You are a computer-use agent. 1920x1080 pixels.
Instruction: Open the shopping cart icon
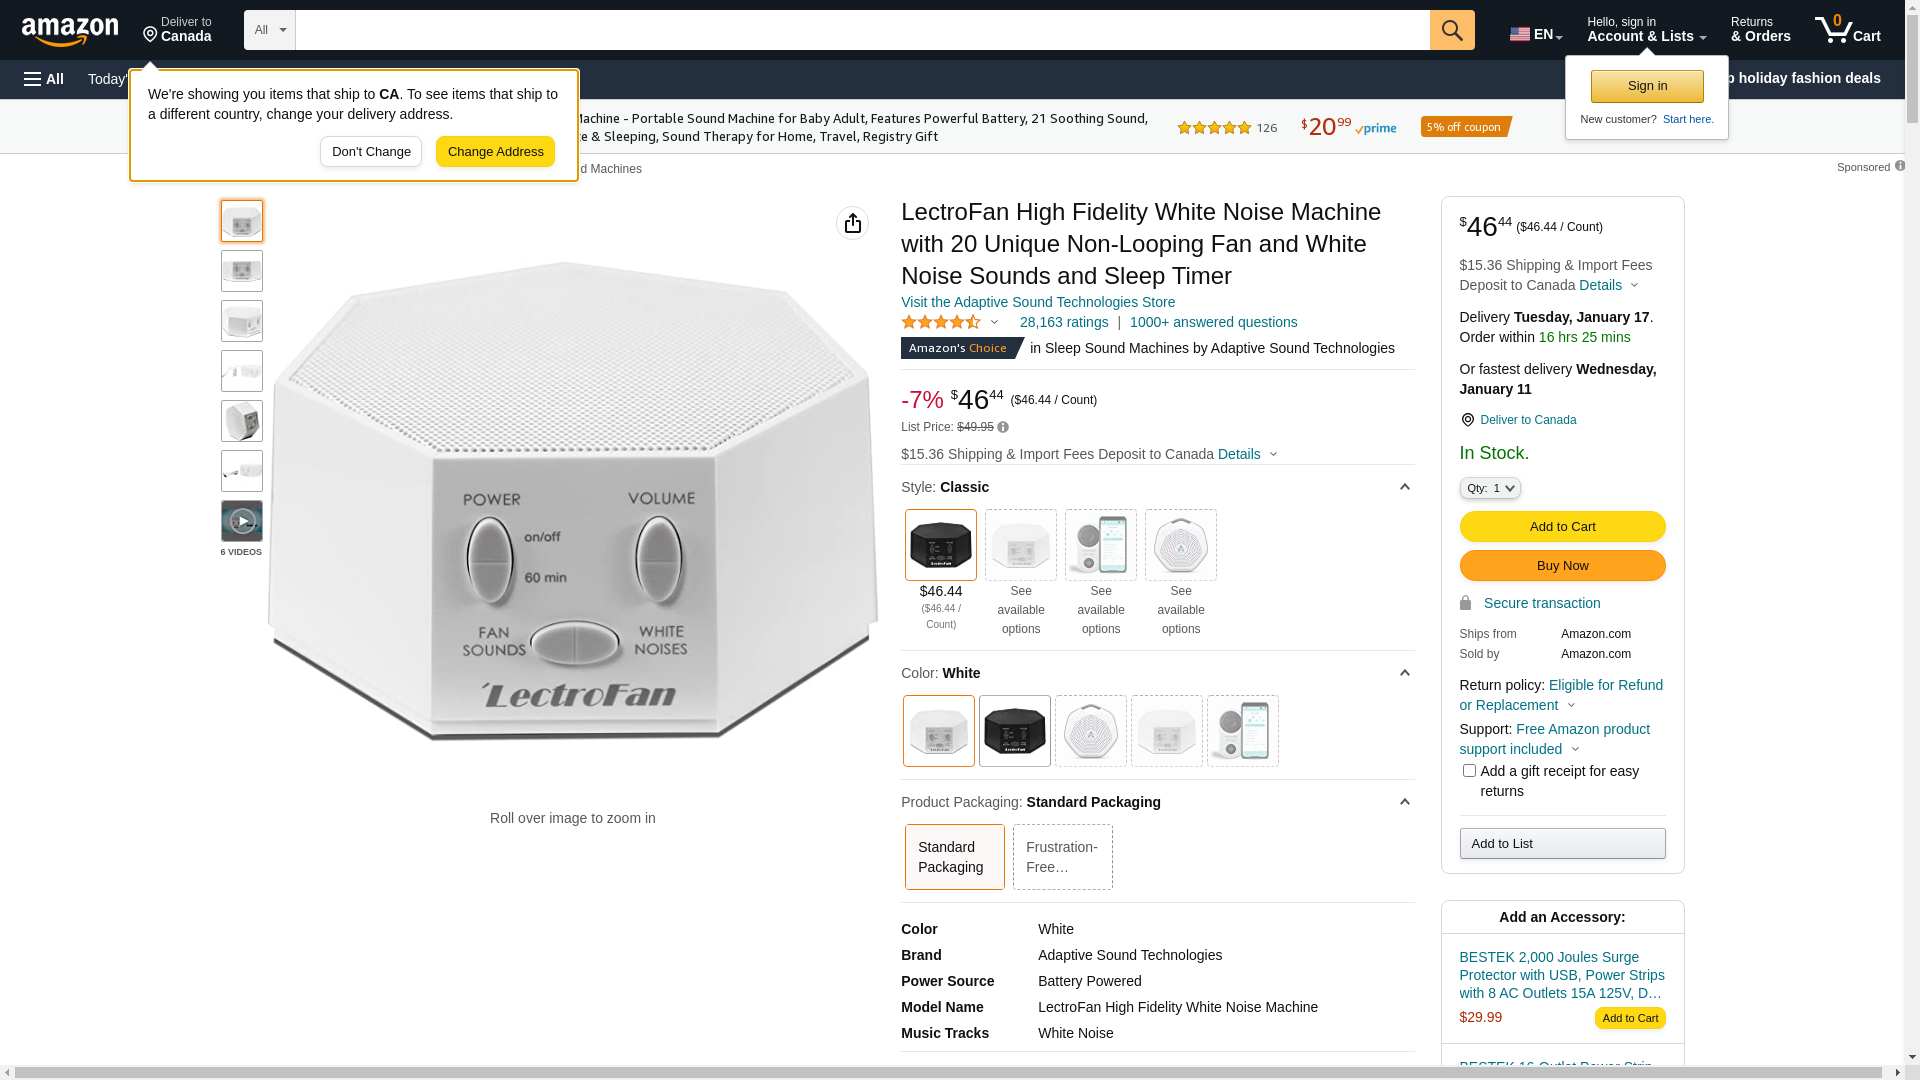coord(1848,30)
